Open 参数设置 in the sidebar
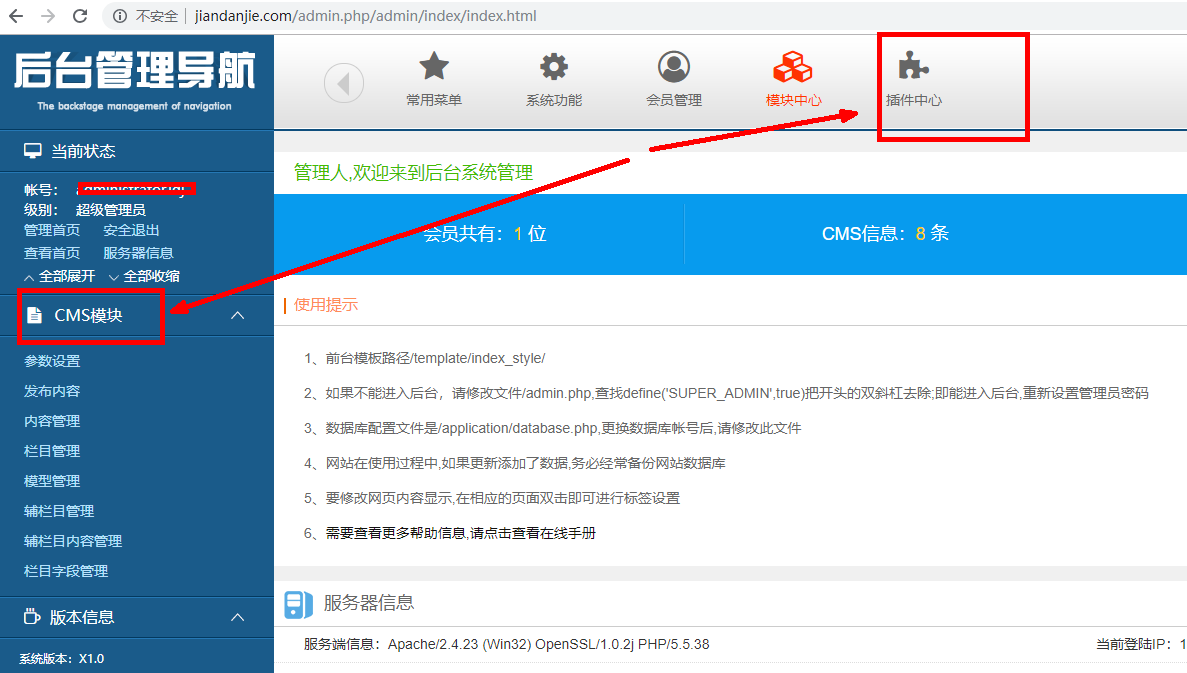1187x673 pixels. 52,361
